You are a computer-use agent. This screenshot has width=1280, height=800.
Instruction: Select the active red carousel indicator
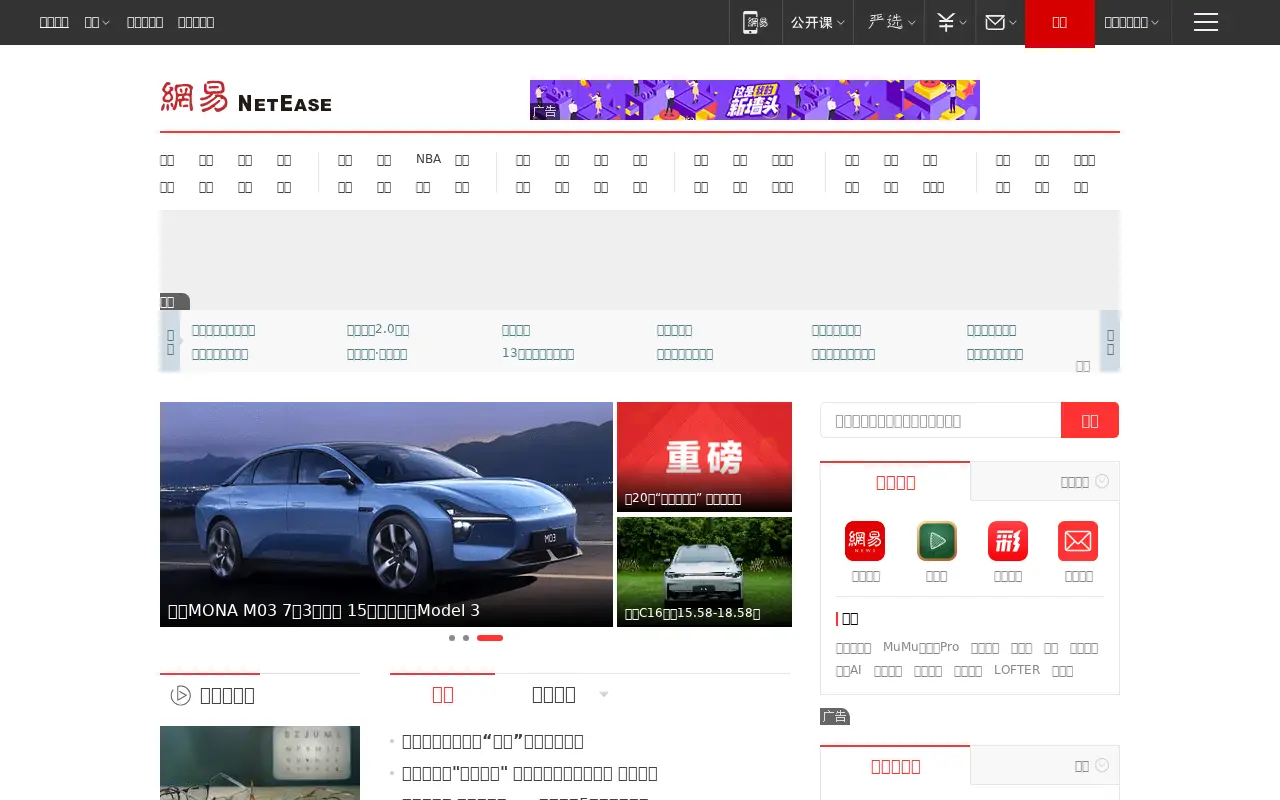point(490,638)
